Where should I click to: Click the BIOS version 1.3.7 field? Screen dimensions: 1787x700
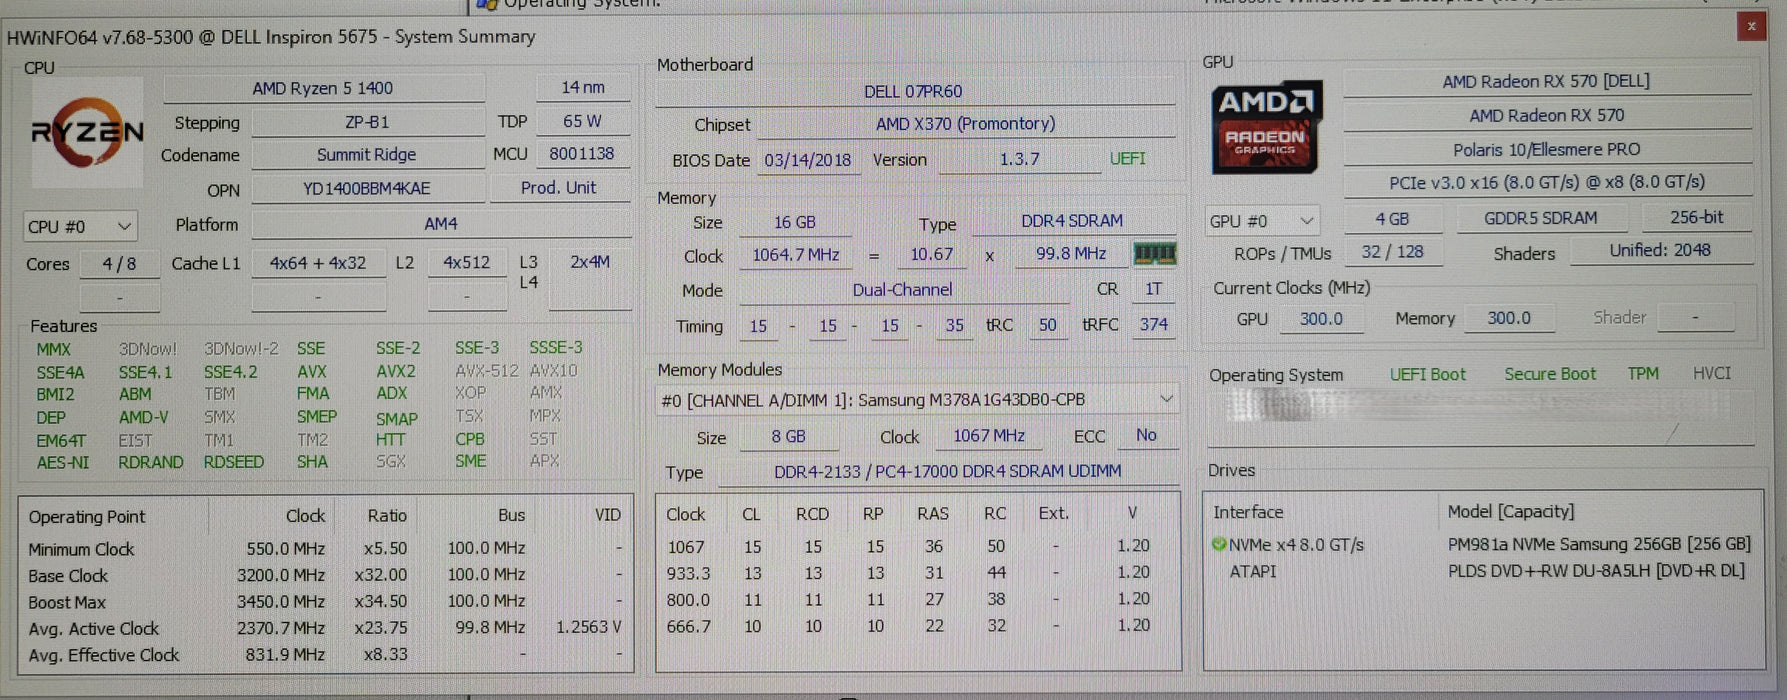(1020, 159)
